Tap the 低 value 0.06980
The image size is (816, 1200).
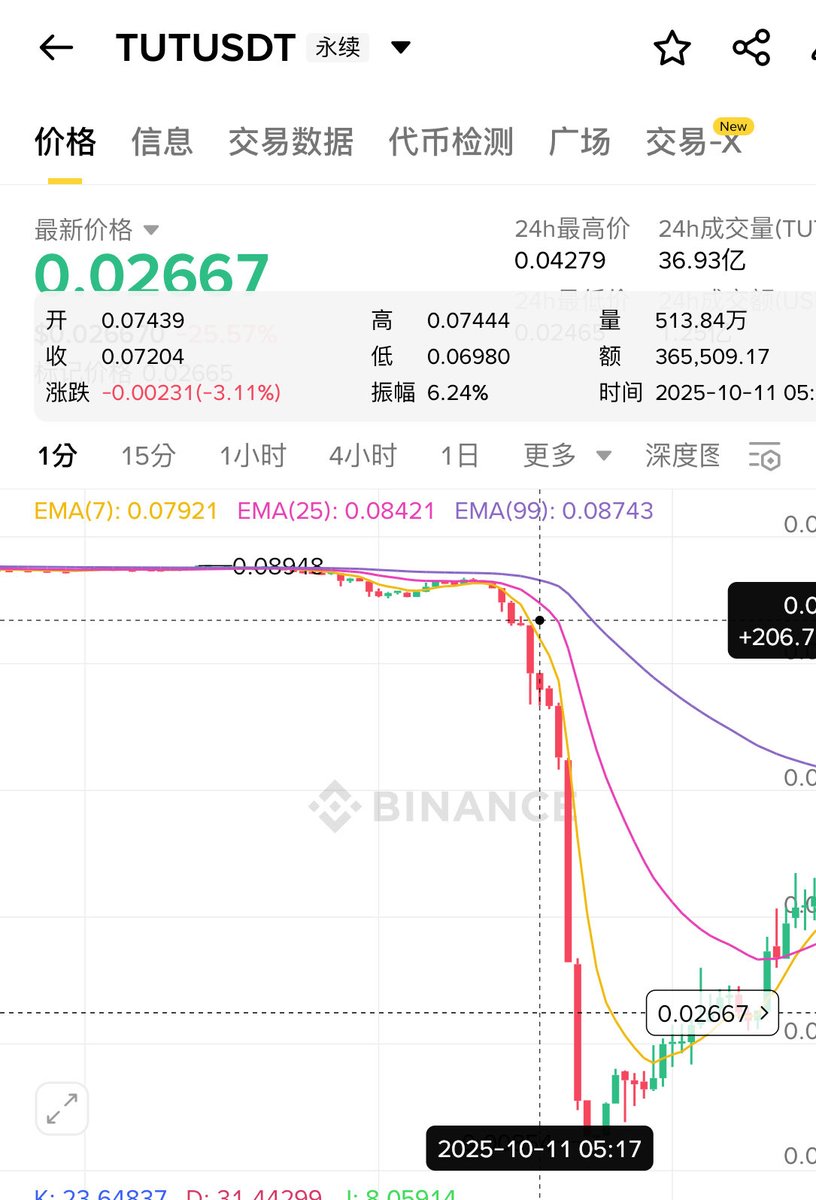point(468,357)
